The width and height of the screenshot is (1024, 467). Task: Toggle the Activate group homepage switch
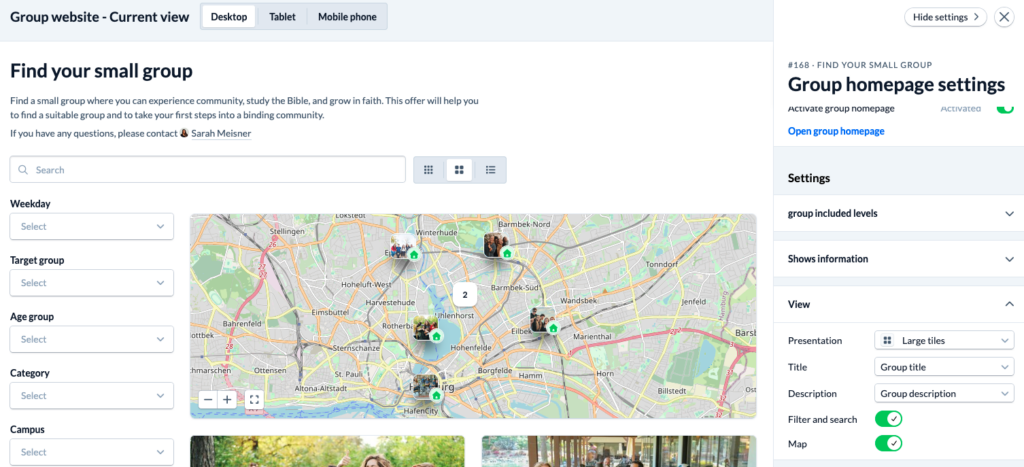(x=1004, y=108)
